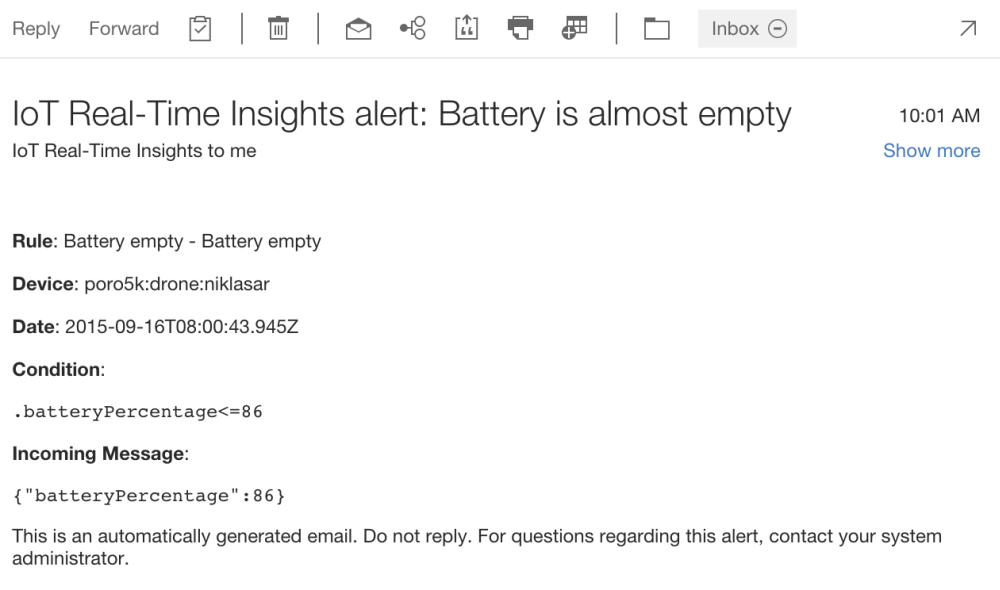The width and height of the screenshot is (1000, 590).
Task: Move message using the folder icon
Action: [x=656, y=29]
